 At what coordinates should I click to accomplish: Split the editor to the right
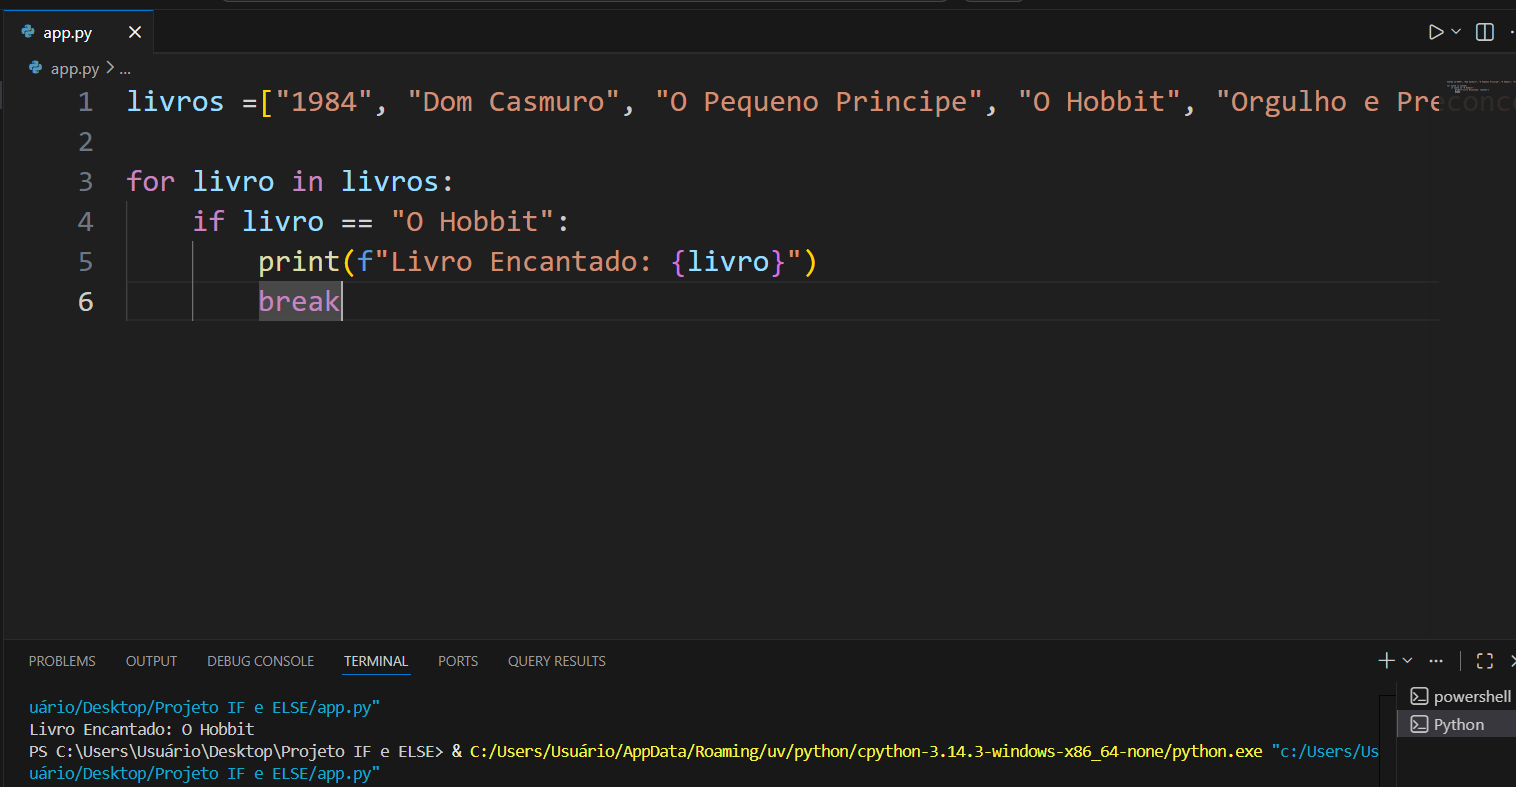pyautogui.click(x=1485, y=32)
